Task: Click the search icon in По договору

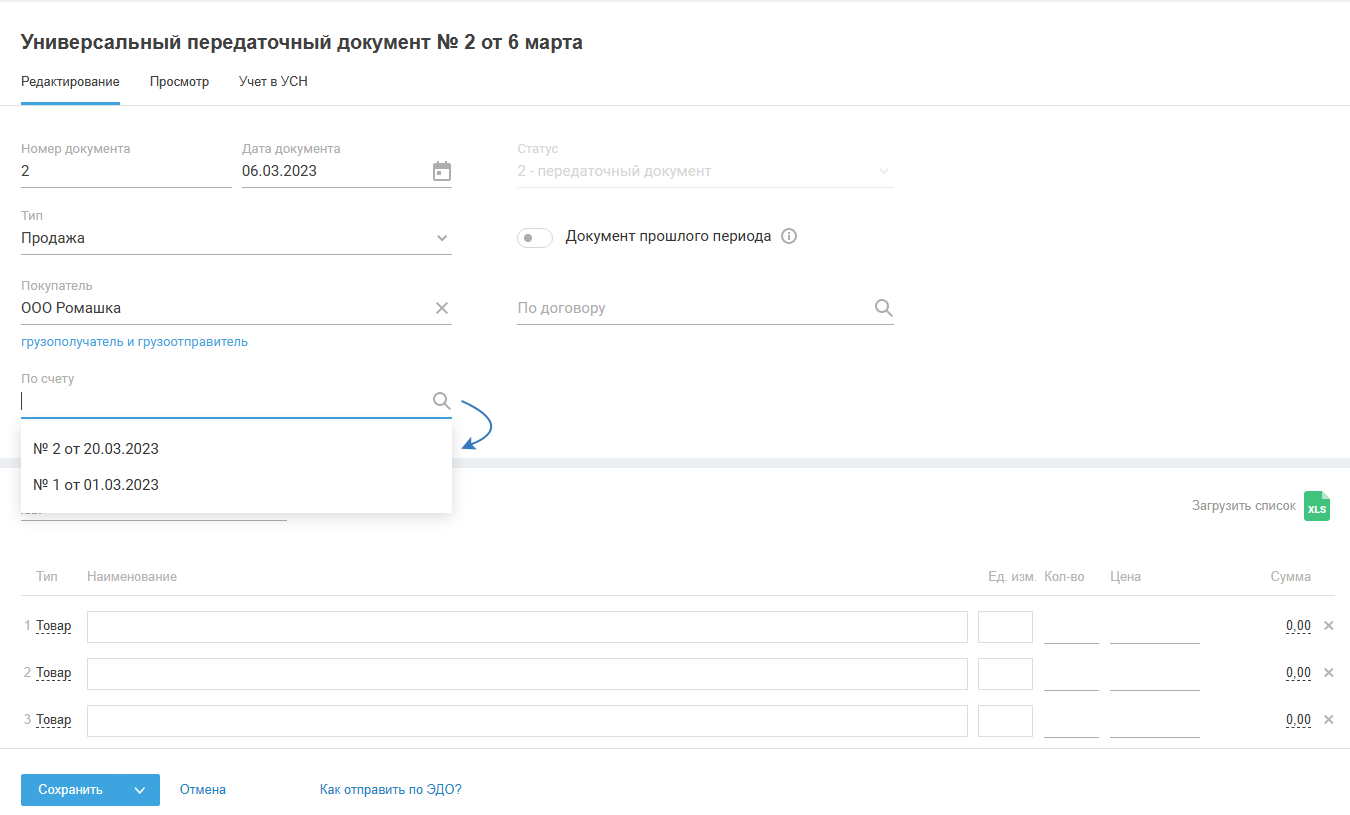Action: 883,308
